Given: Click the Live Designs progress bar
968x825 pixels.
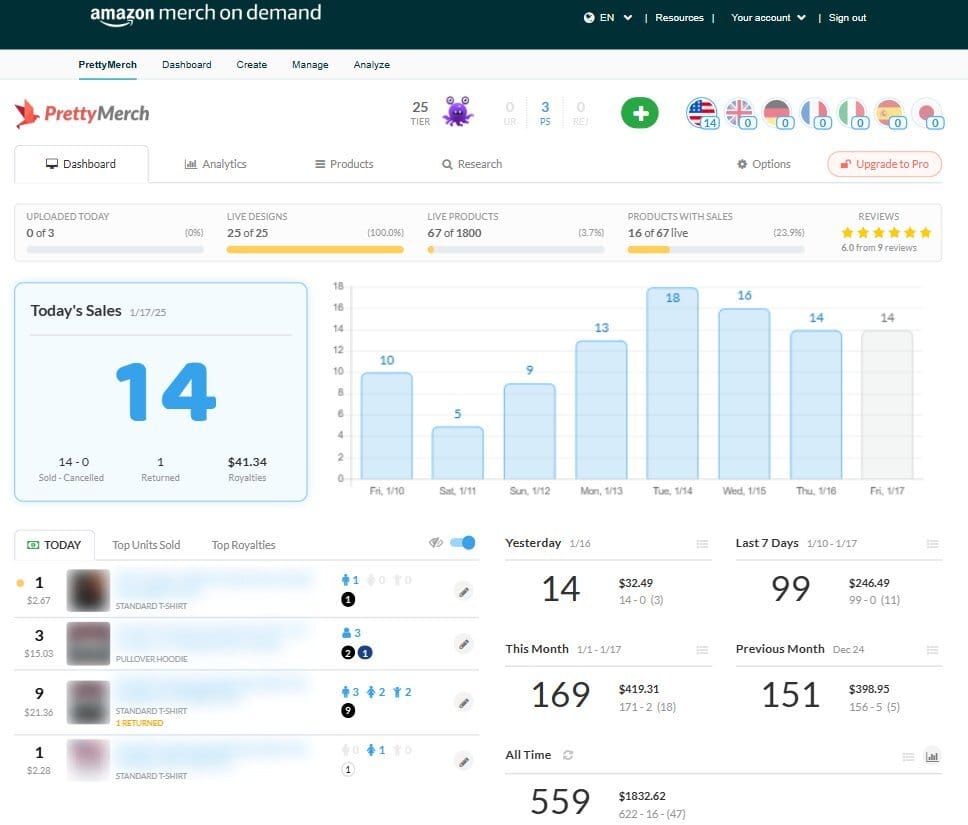Looking at the screenshot, I should [x=315, y=249].
